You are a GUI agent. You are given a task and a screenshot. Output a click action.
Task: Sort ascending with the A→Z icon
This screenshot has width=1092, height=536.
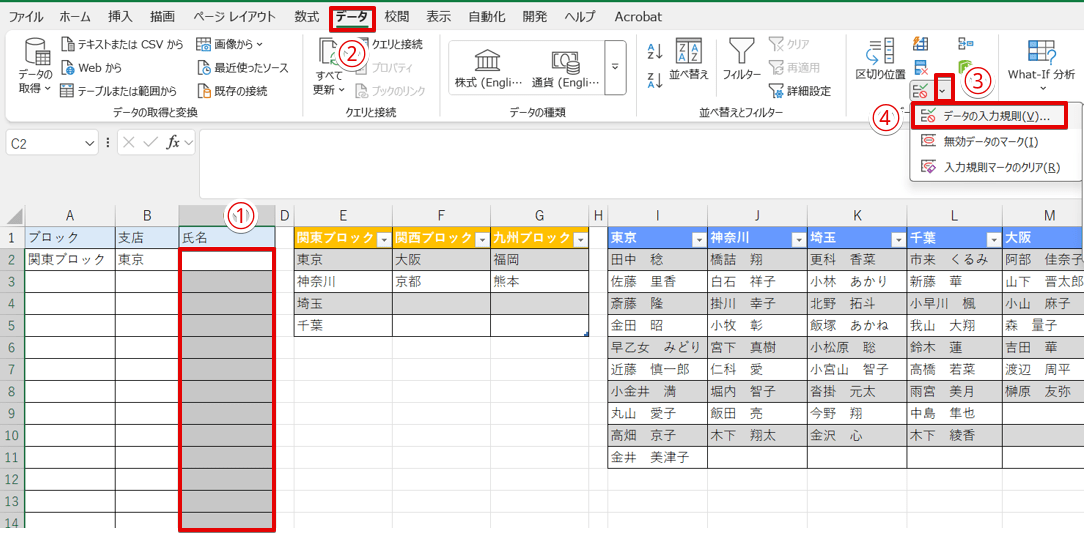coord(655,50)
